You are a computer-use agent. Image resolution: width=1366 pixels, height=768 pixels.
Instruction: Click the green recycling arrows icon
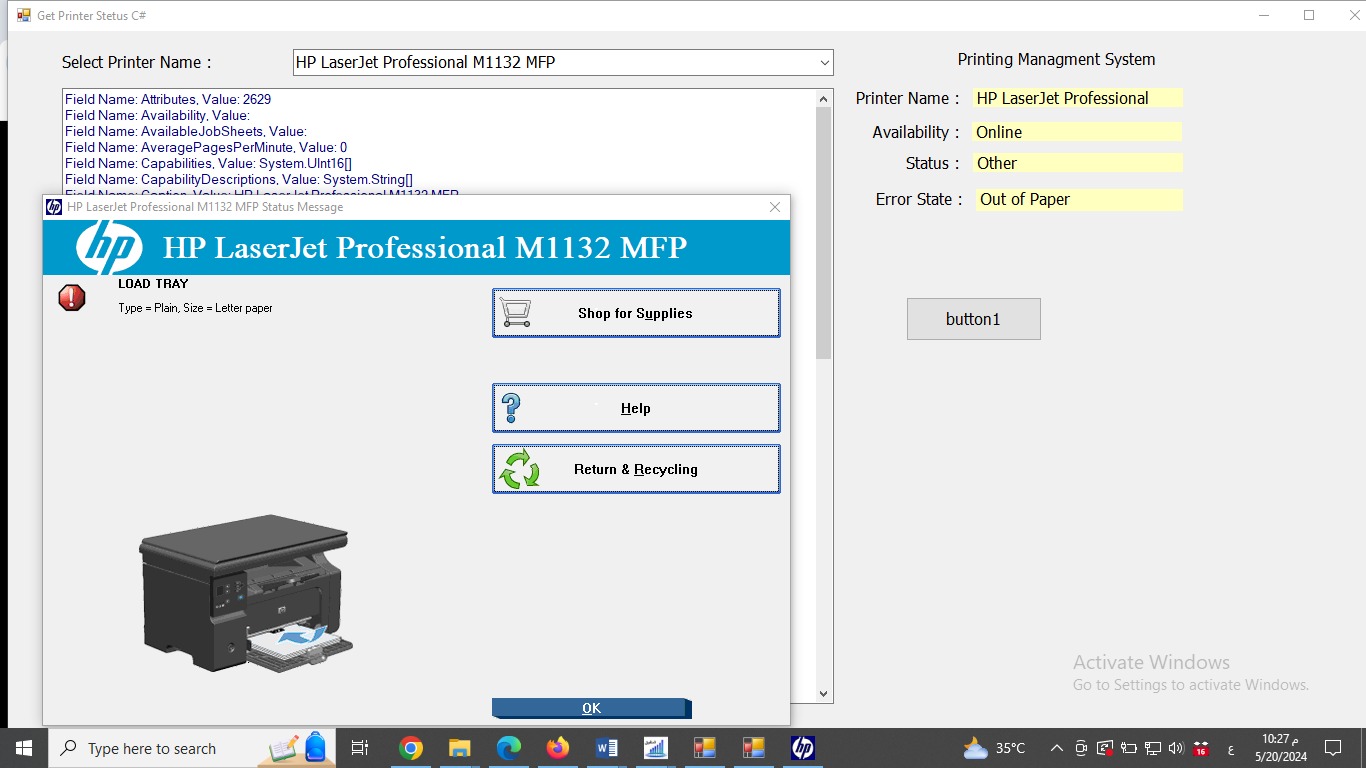(x=519, y=469)
